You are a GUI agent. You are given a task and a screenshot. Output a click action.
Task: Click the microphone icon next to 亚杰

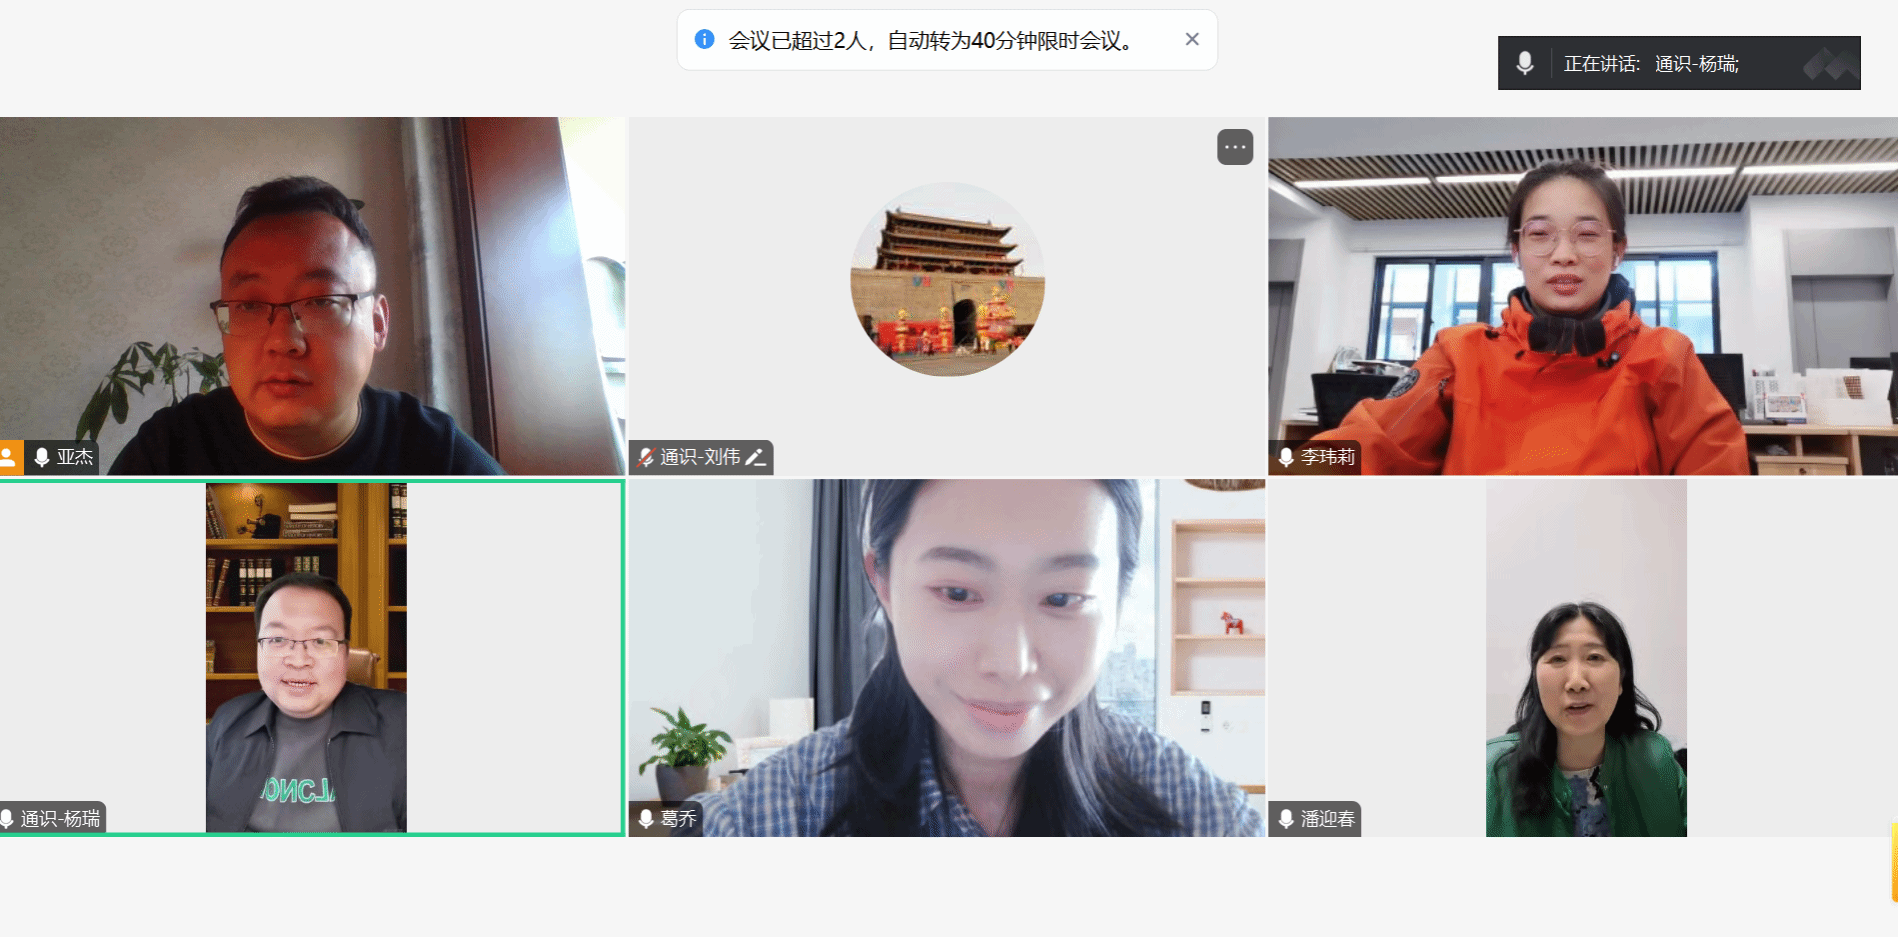42,457
